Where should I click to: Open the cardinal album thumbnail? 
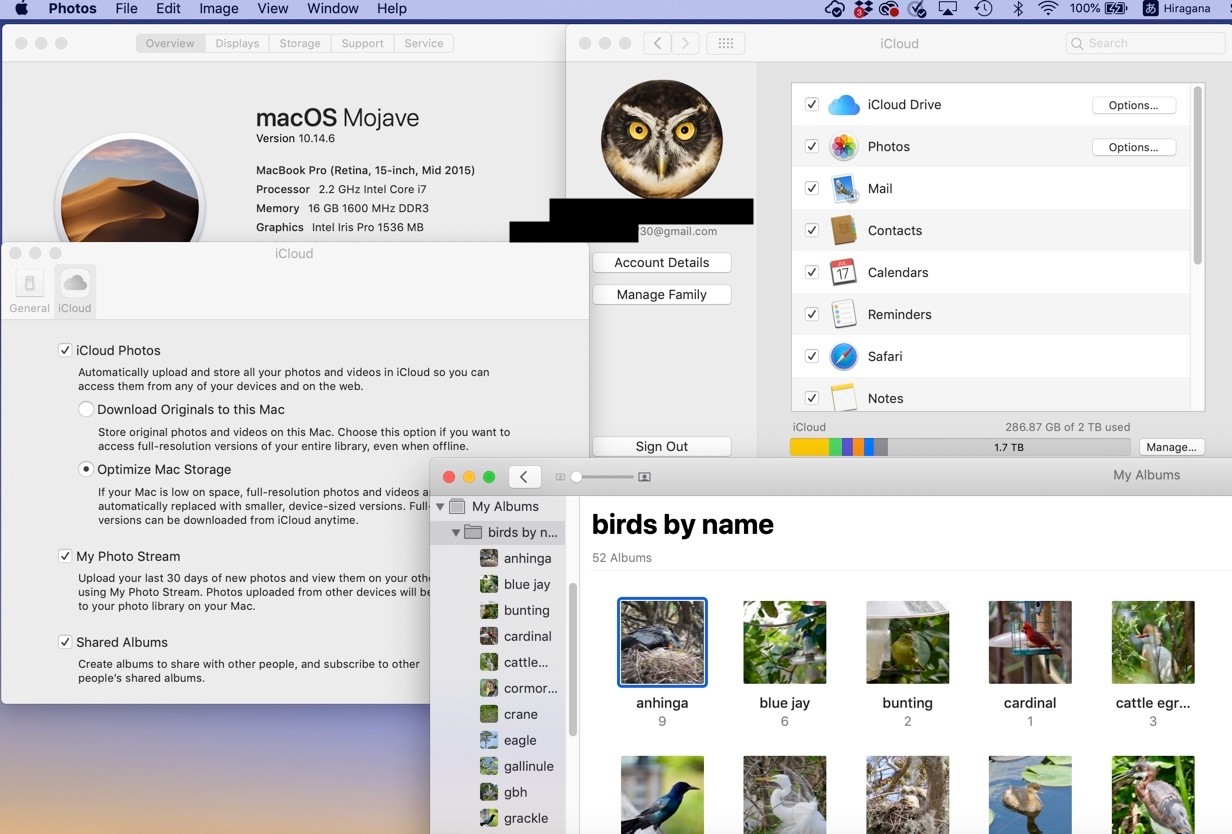1030,642
